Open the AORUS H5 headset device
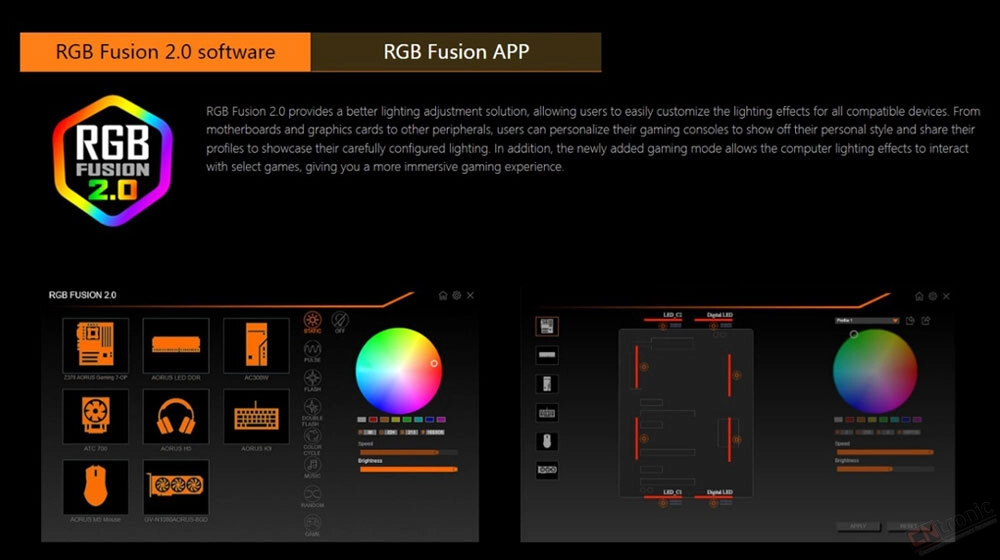1000x560 pixels. [176, 417]
